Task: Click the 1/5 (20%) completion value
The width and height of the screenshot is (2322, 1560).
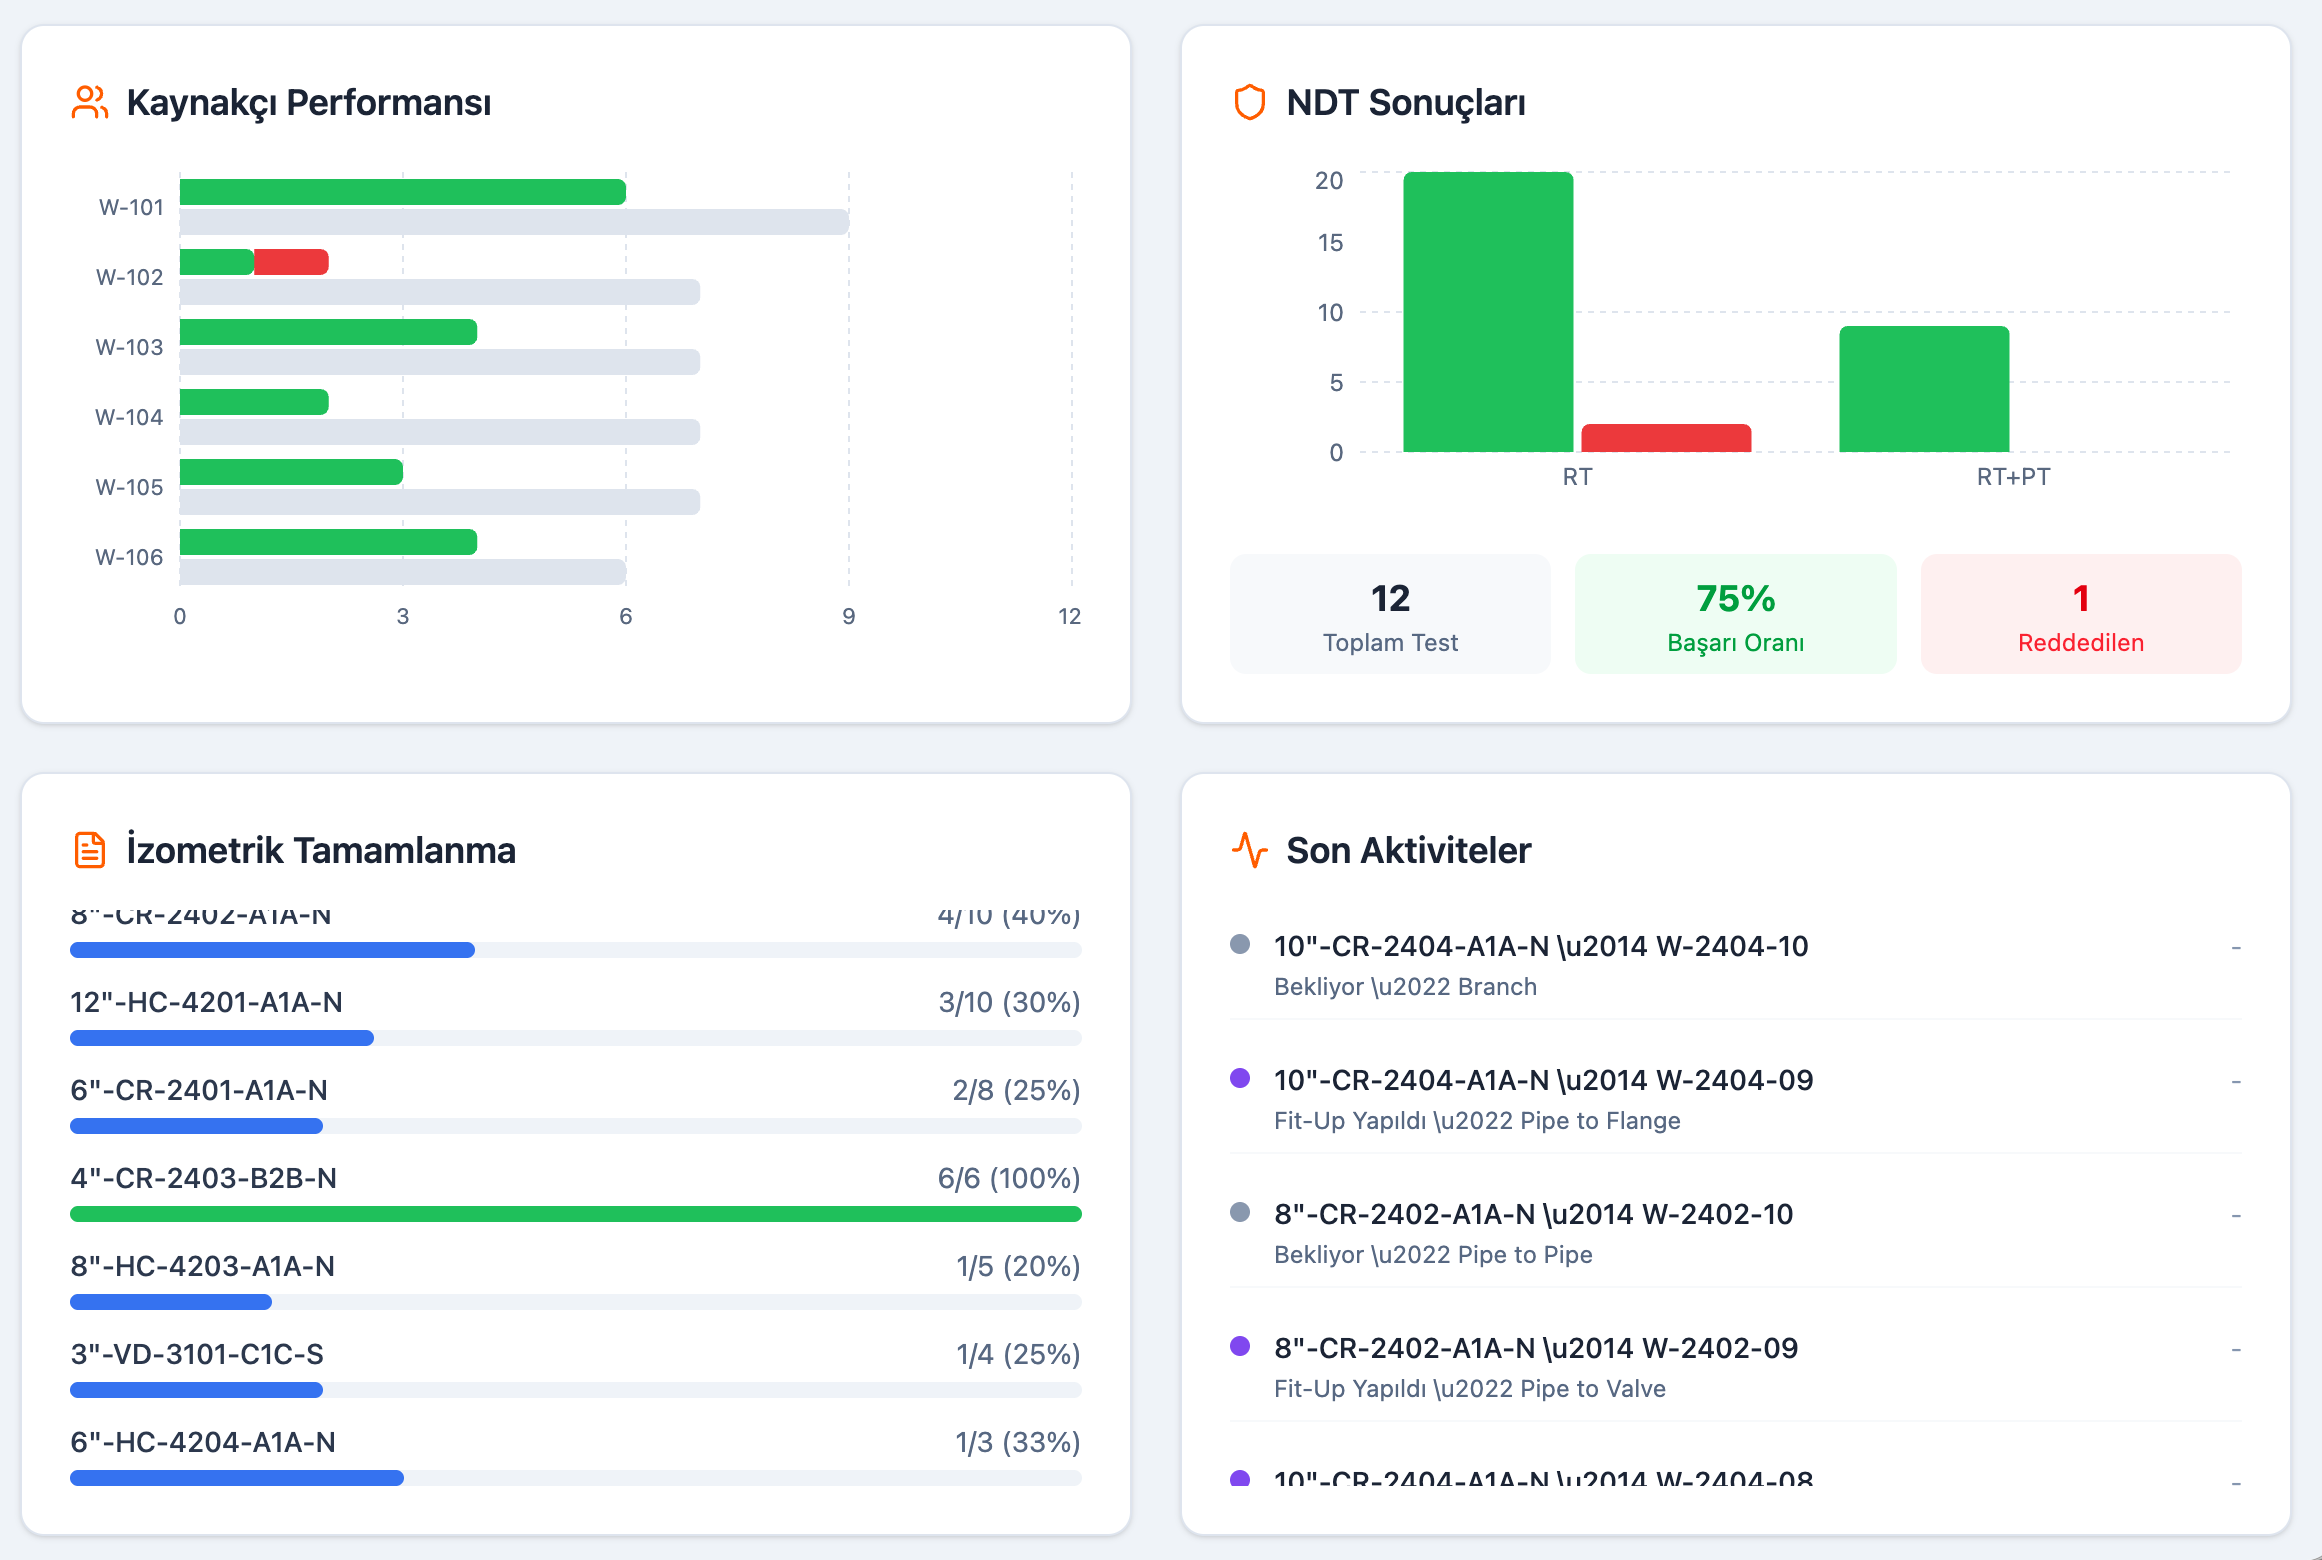Action: tap(1018, 1266)
